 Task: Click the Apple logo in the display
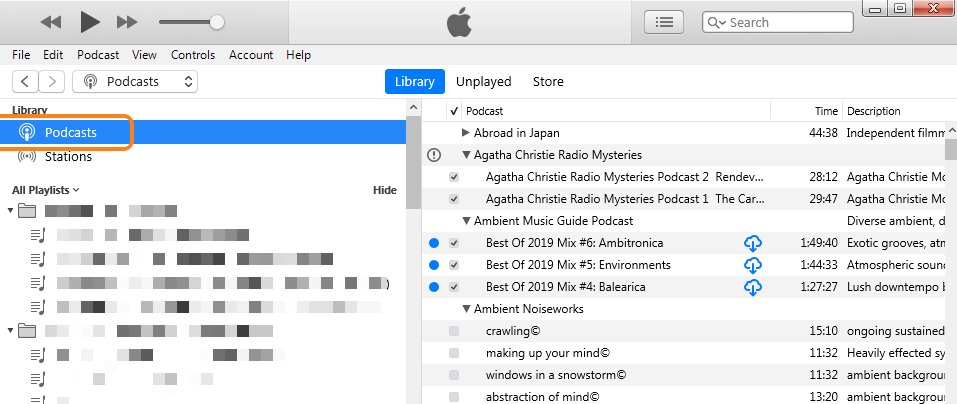(x=459, y=23)
